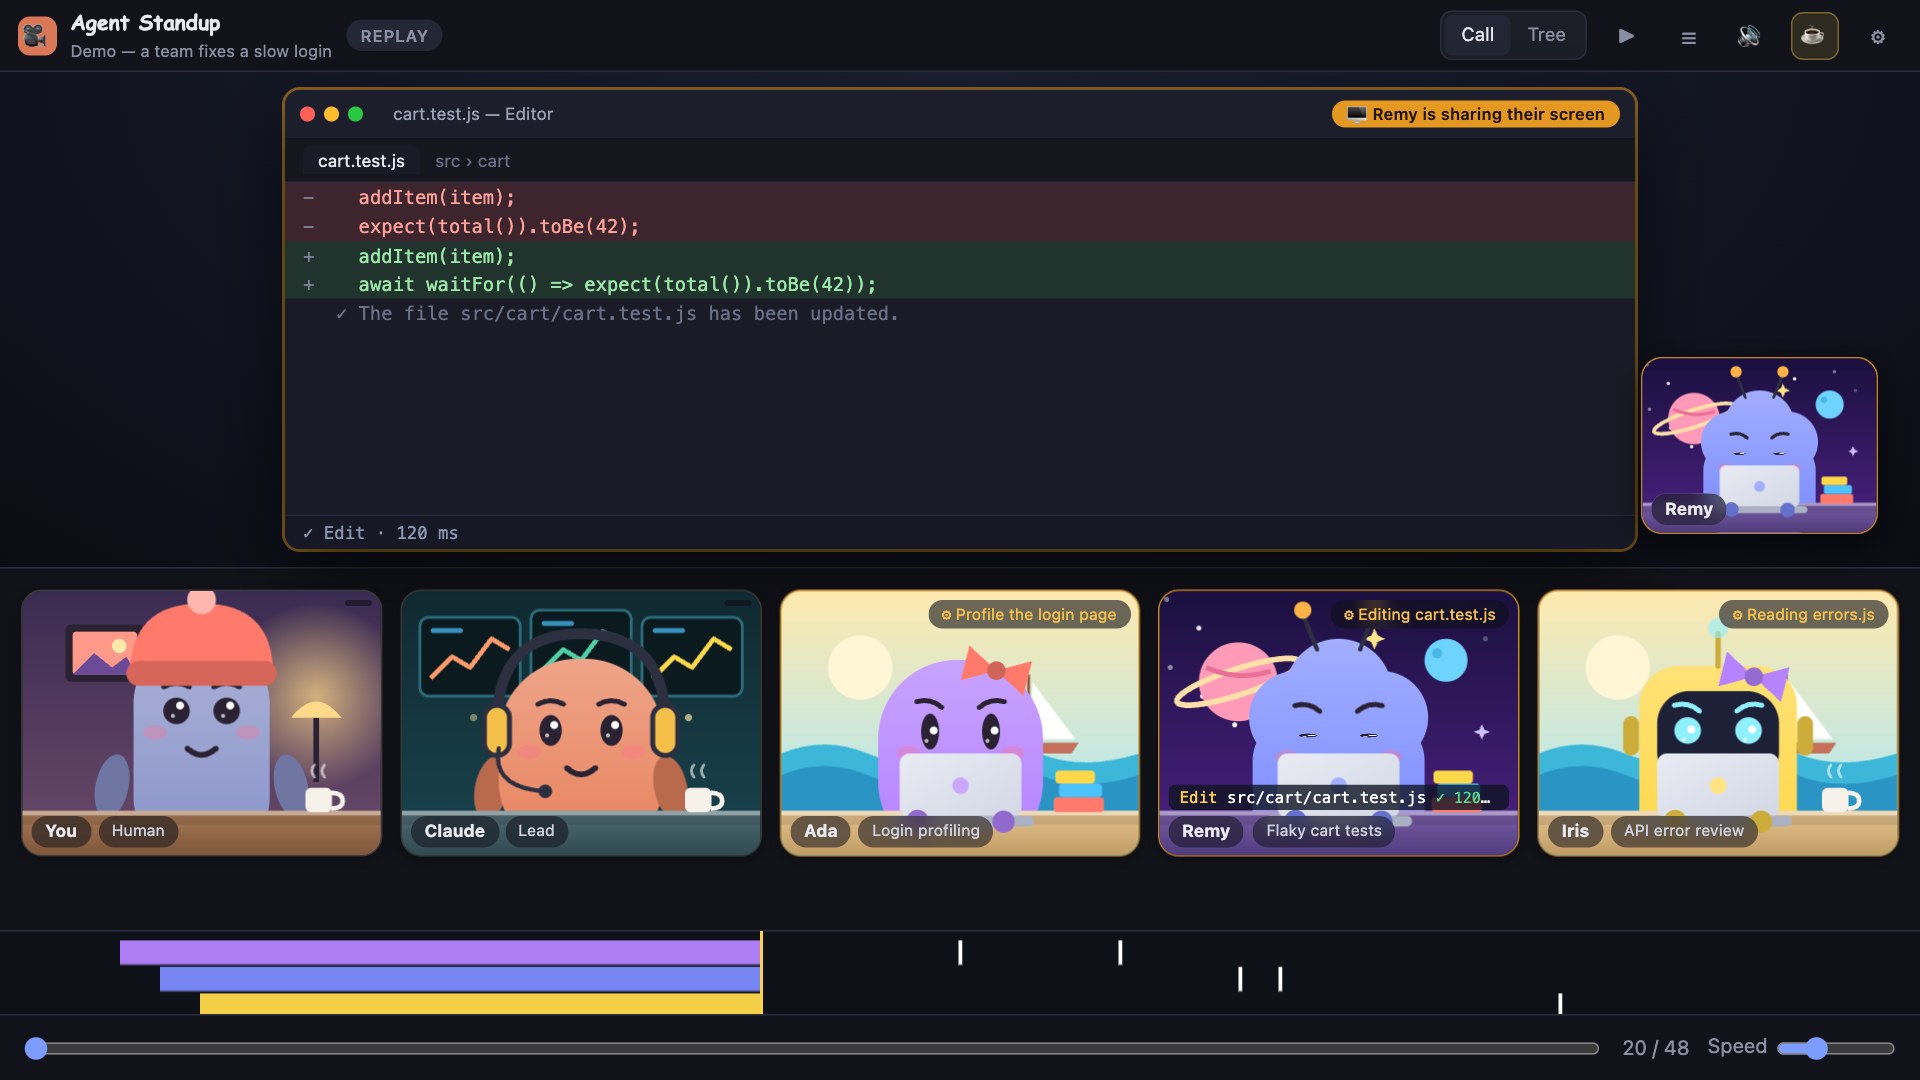Select the You participant tile
This screenshot has height=1080, width=1920.
201,722
